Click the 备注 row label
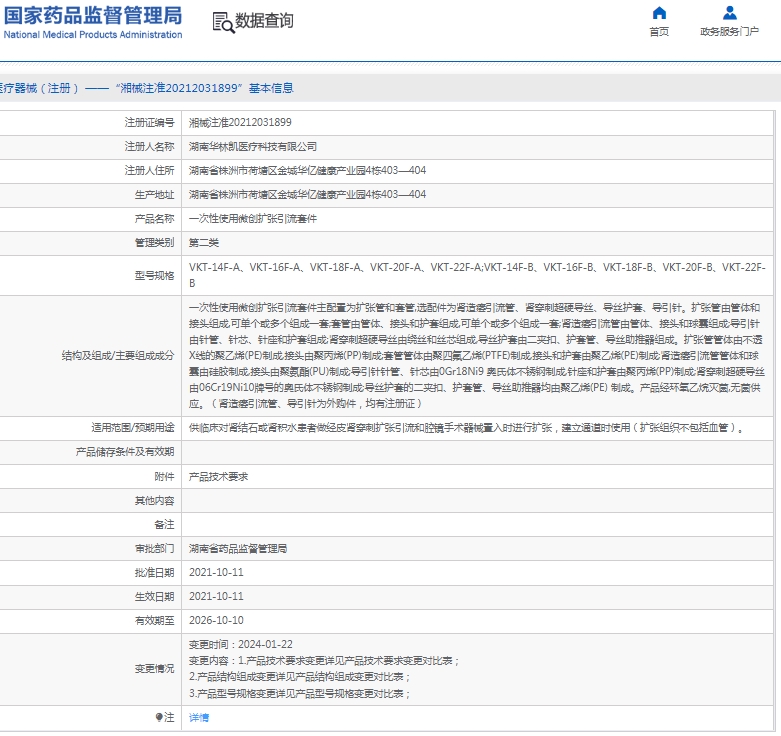This screenshot has width=781, height=736. click(164, 524)
